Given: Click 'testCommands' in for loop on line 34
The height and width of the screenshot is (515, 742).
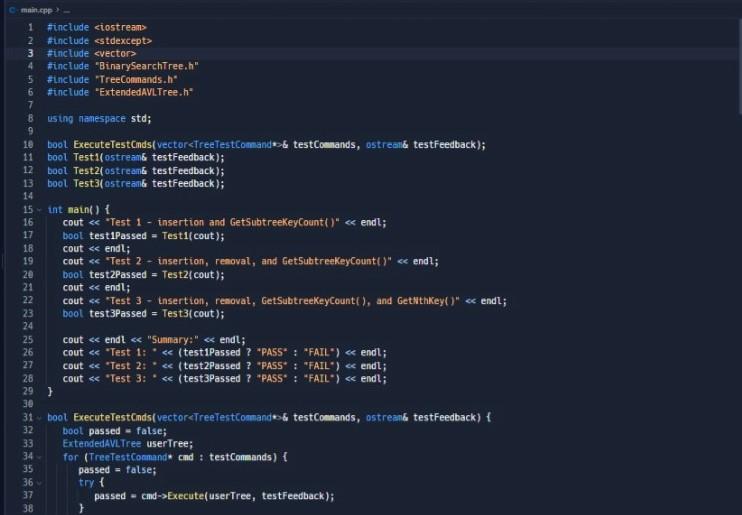Looking at the screenshot, I should pyautogui.click(x=241, y=457).
